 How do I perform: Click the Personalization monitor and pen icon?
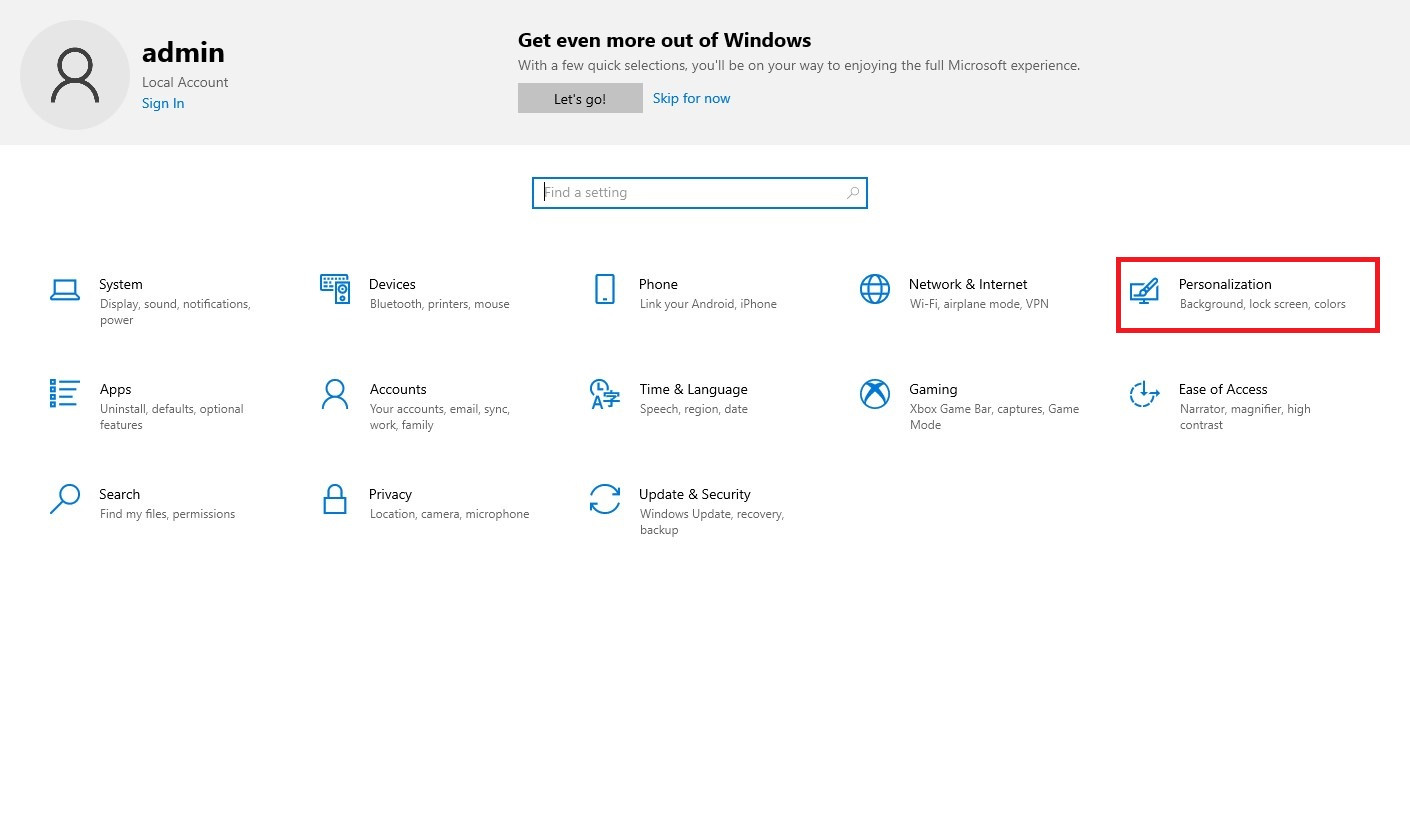pyautogui.click(x=1144, y=291)
